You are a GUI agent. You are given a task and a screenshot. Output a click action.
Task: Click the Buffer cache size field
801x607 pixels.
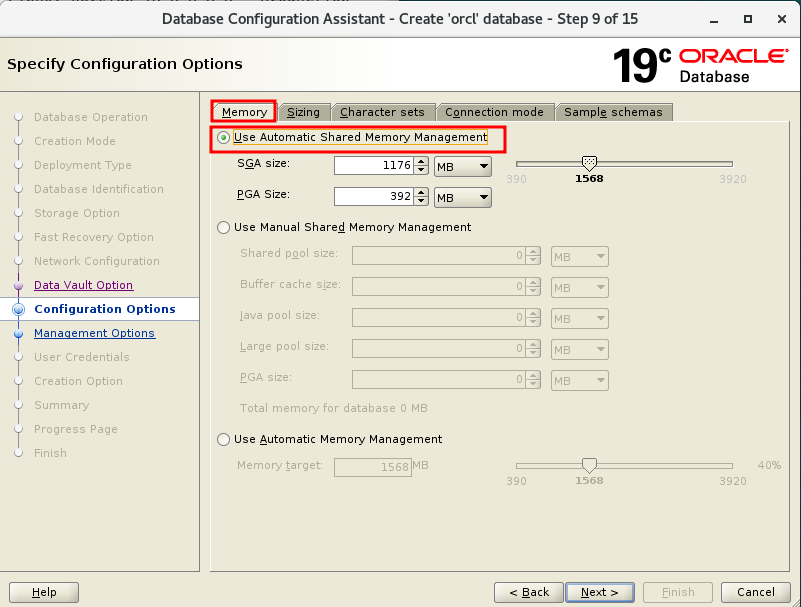439,287
